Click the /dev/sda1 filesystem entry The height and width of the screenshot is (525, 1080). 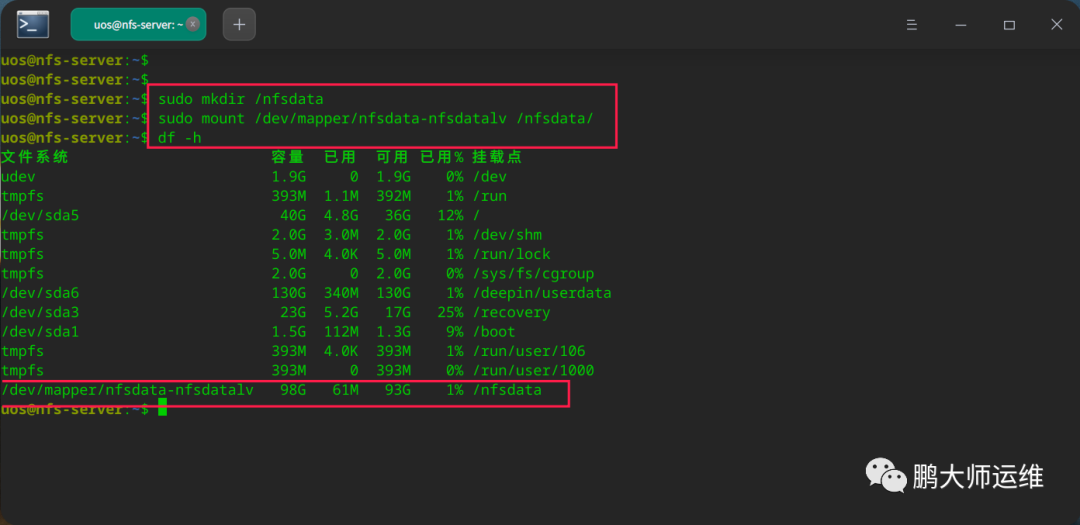click(40, 332)
